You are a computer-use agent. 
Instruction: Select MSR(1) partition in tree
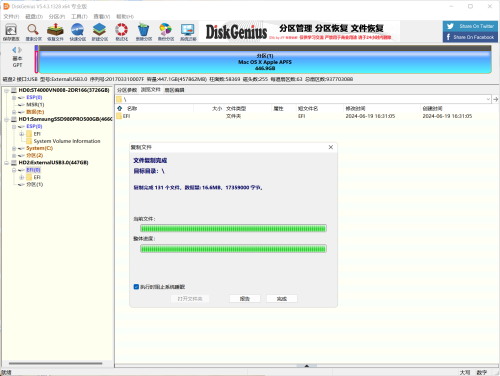(35, 105)
